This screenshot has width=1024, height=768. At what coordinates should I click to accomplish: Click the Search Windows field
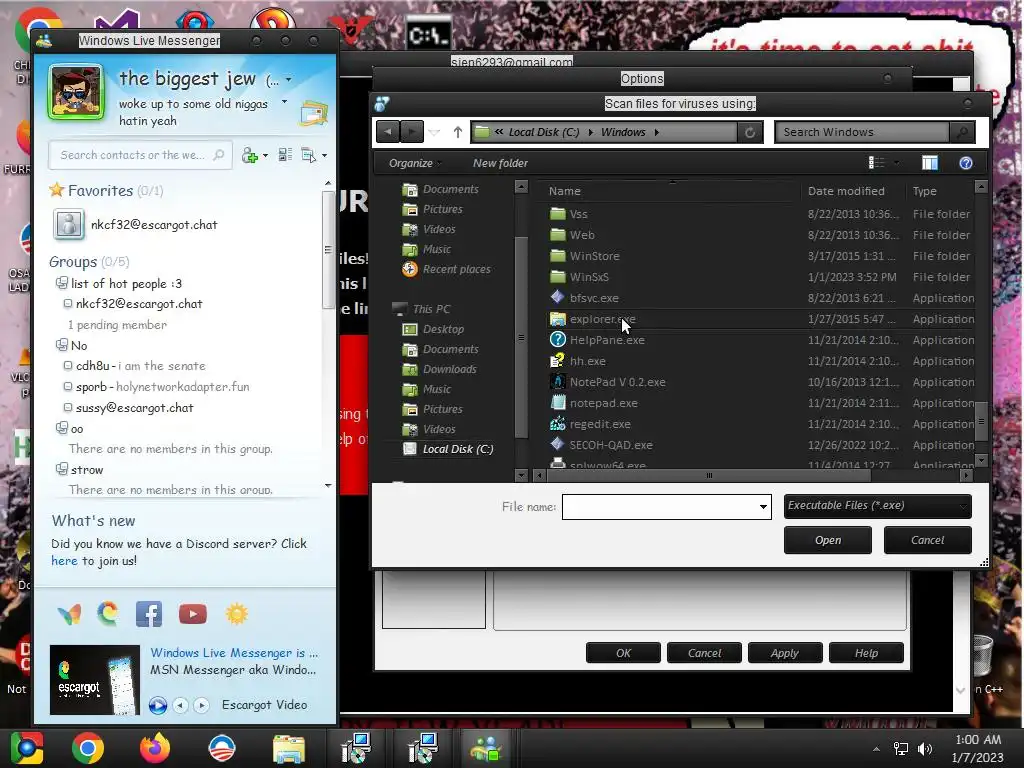[x=862, y=133]
